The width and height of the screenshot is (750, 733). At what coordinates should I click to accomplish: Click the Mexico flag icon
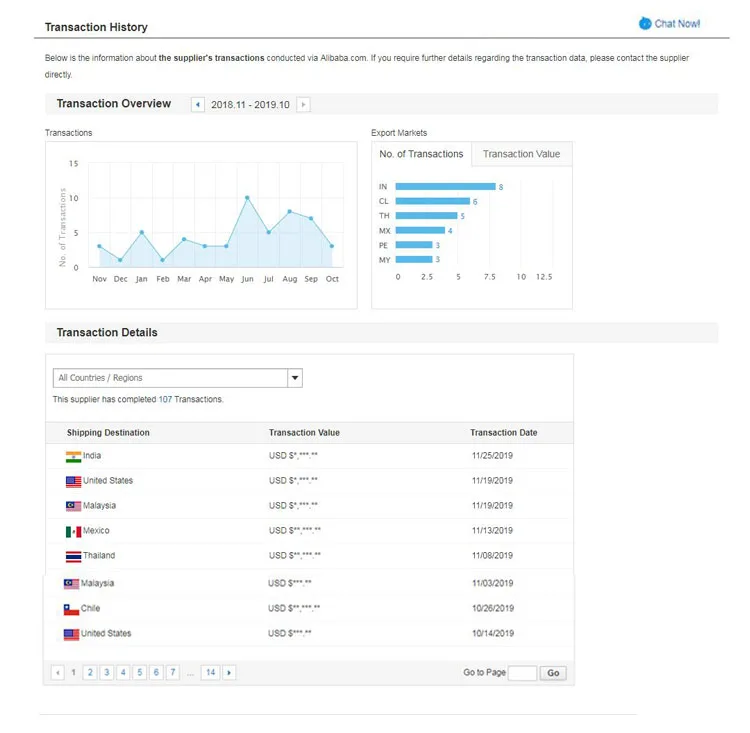(x=73, y=531)
